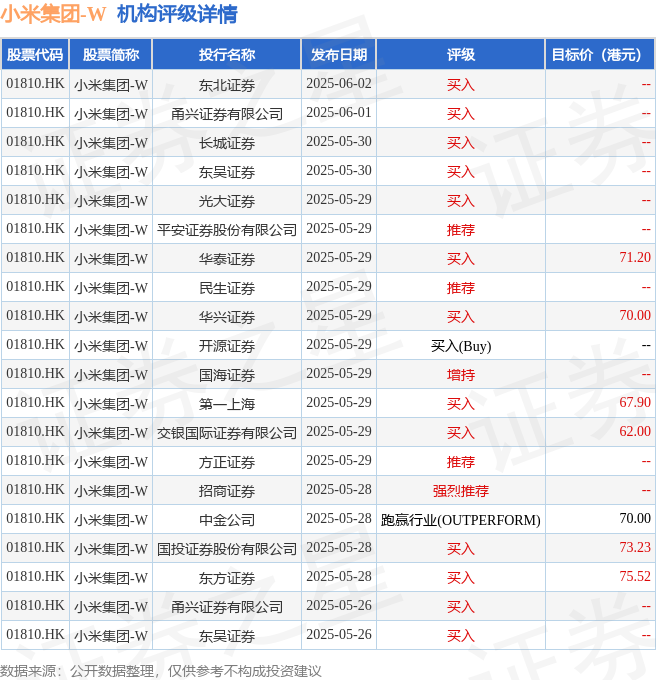Click the target price 73.23
The height and width of the screenshot is (680, 656).
pyautogui.click(x=635, y=547)
